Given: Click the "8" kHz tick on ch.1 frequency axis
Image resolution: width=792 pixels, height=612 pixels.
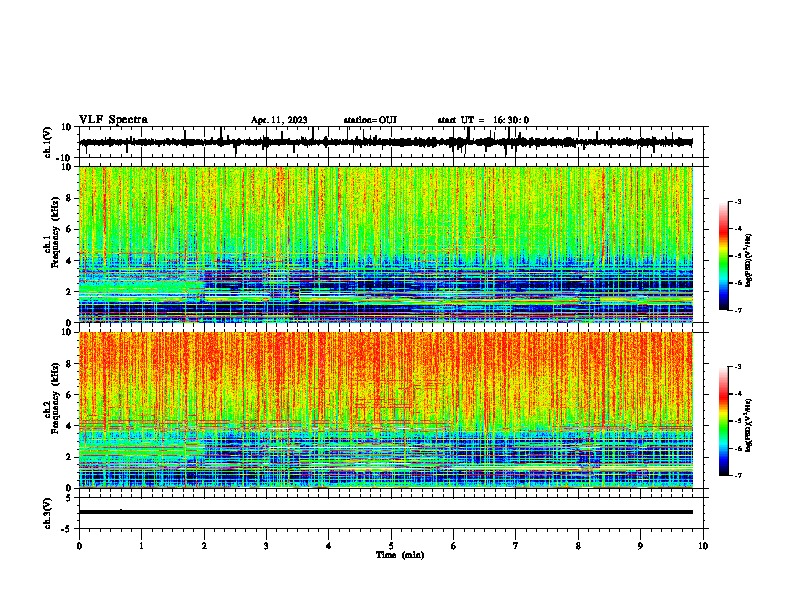Looking at the screenshot, I should (x=69, y=198).
